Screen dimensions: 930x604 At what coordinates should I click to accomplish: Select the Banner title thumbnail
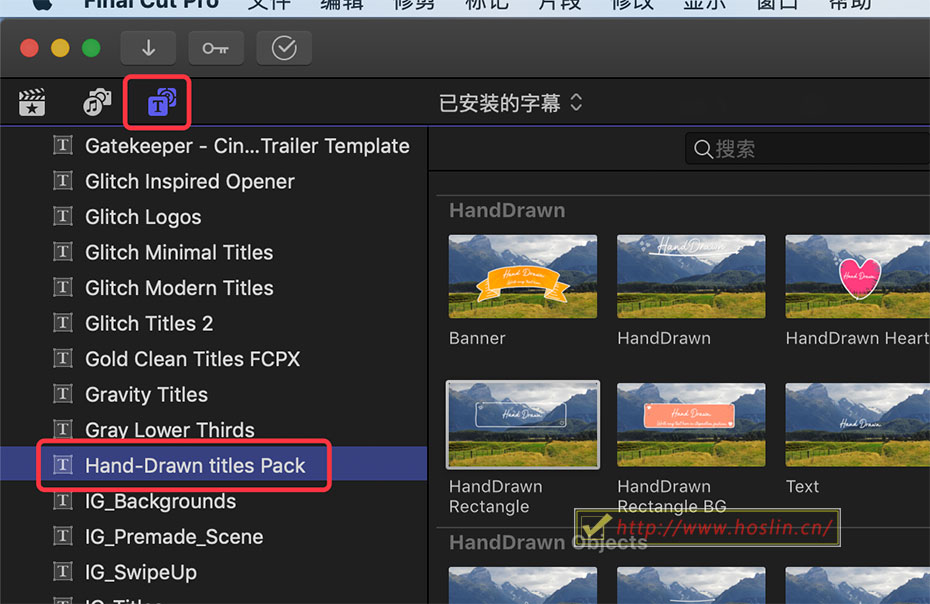point(523,276)
